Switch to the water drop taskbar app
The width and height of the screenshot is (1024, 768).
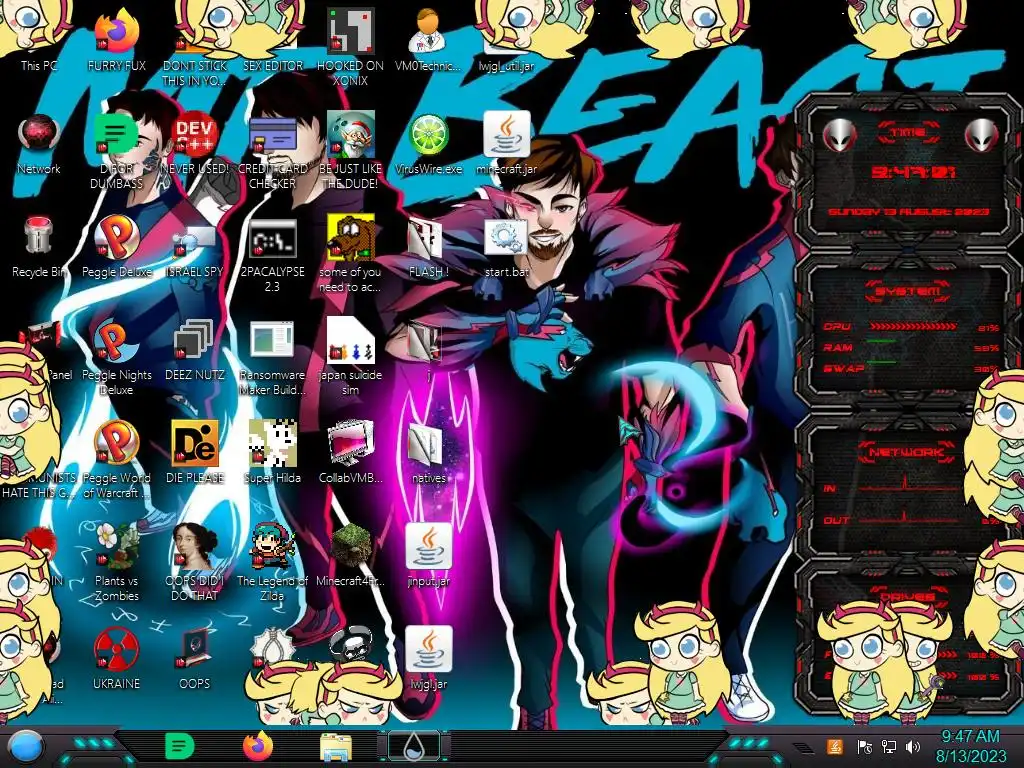pyautogui.click(x=413, y=746)
